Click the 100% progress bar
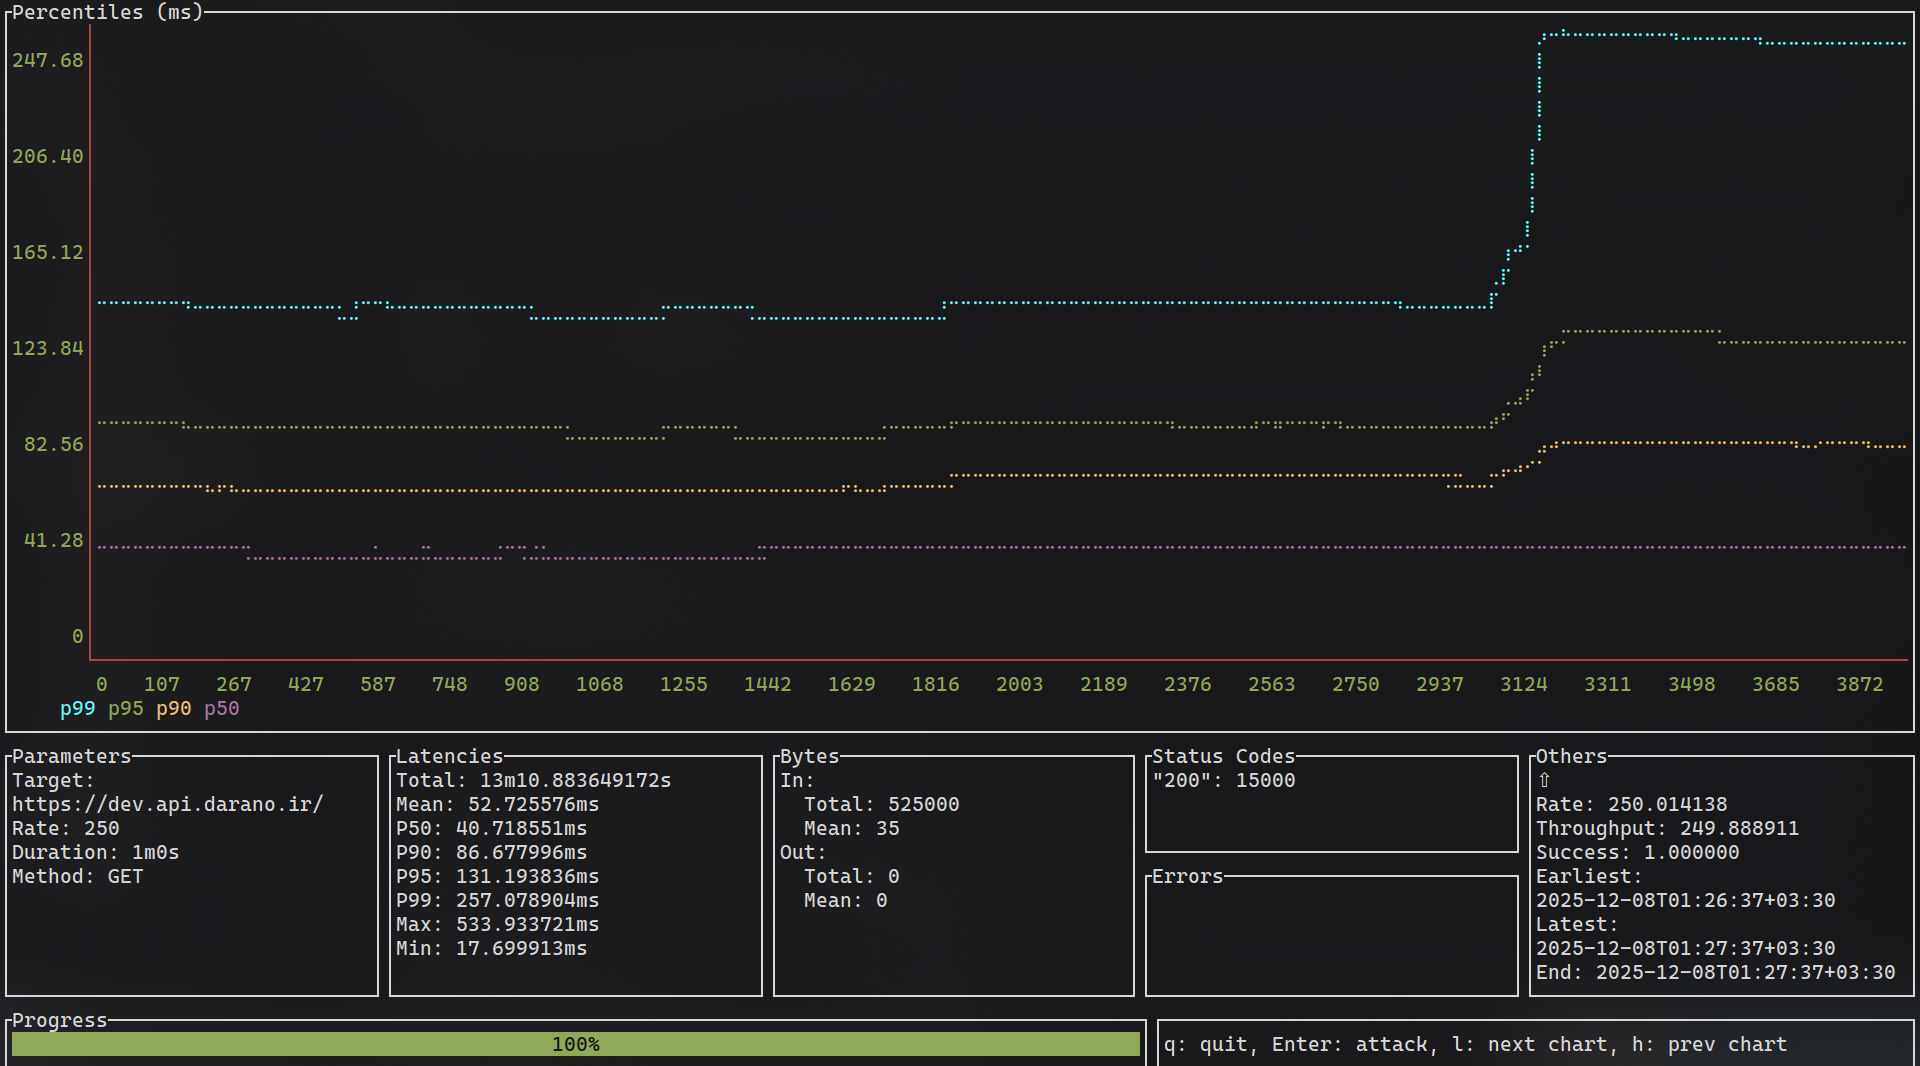This screenshot has height=1066, width=1920. click(x=576, y=1044)
